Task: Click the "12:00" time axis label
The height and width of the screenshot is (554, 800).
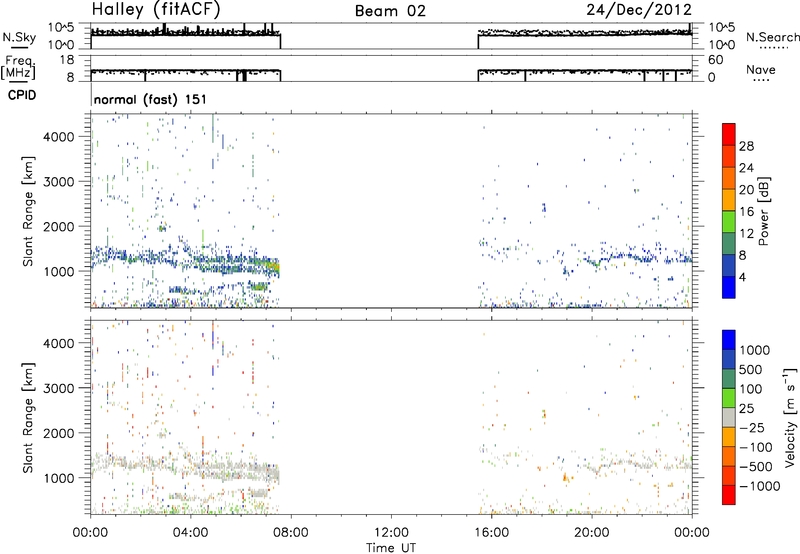Action: [391, 533]
